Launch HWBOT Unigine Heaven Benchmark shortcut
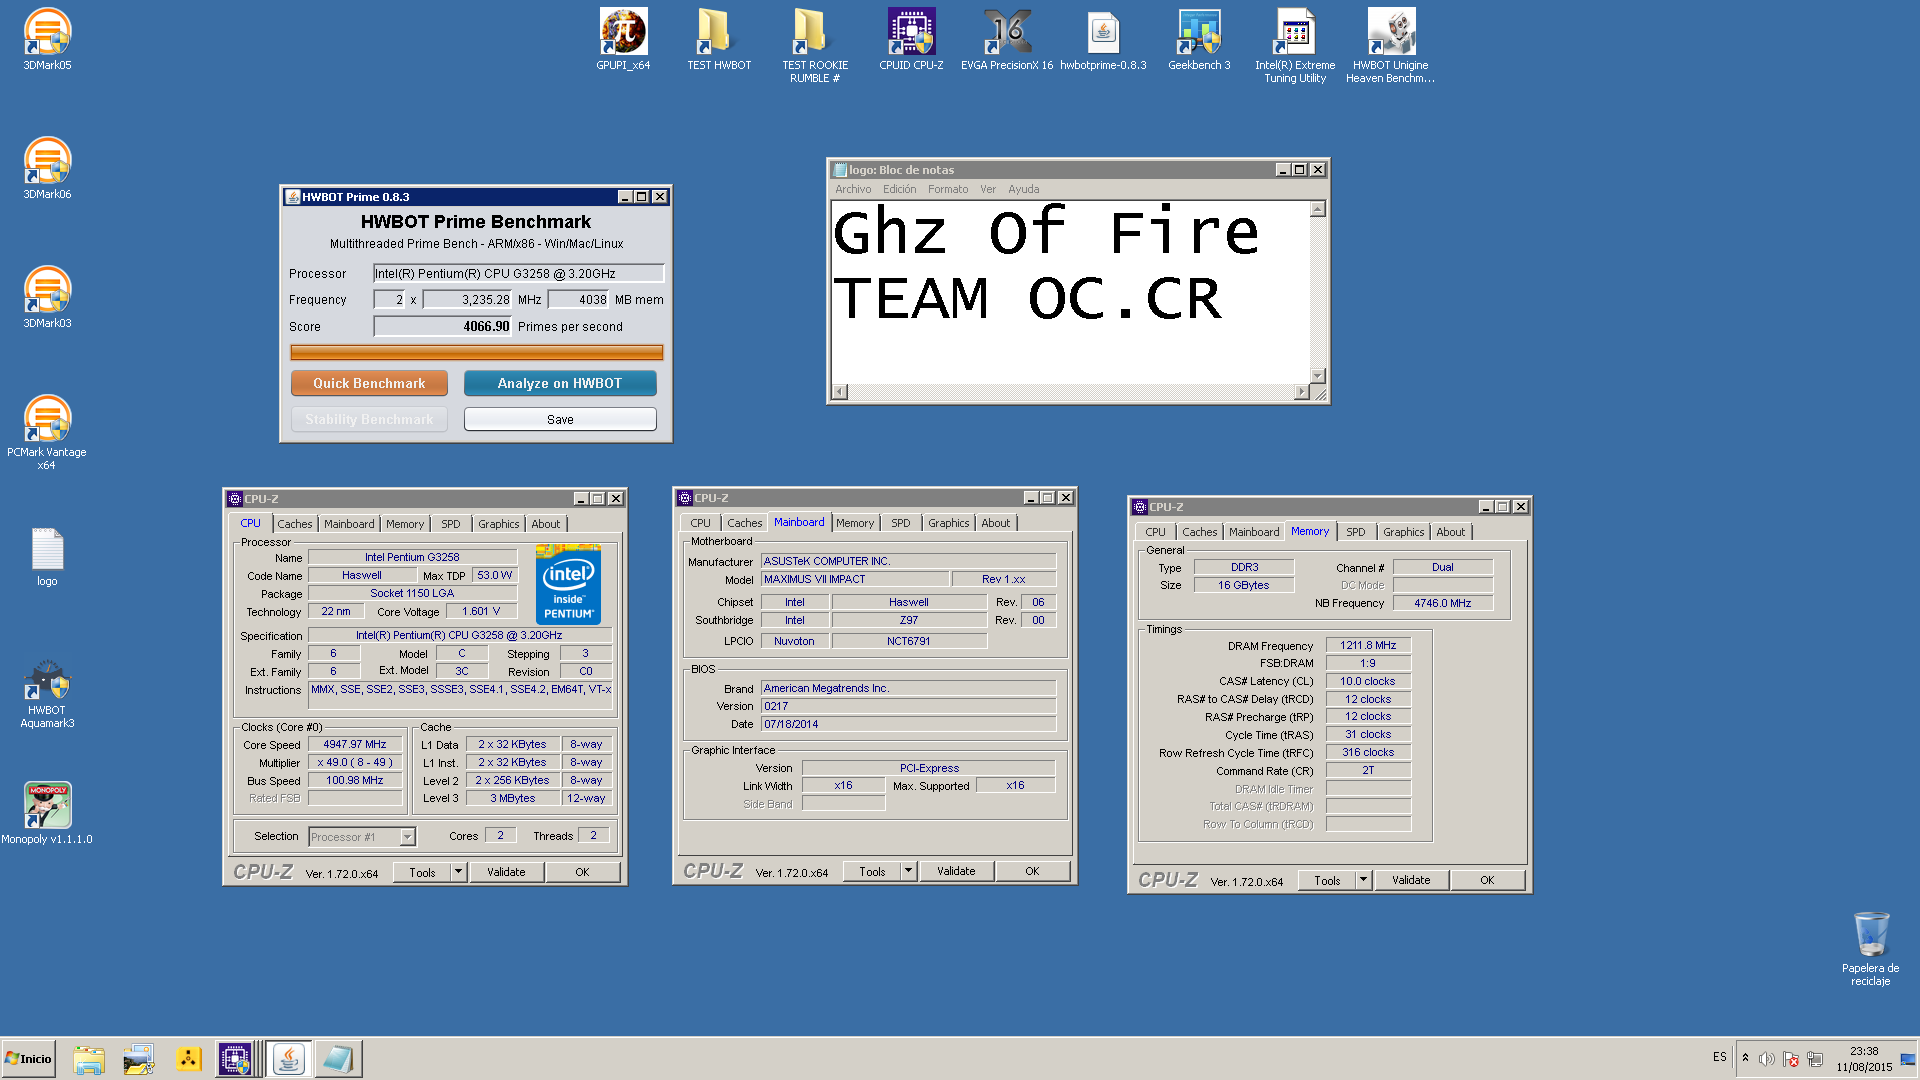This screenshot has width=1920, height=1080. (x=1390, y=45)
